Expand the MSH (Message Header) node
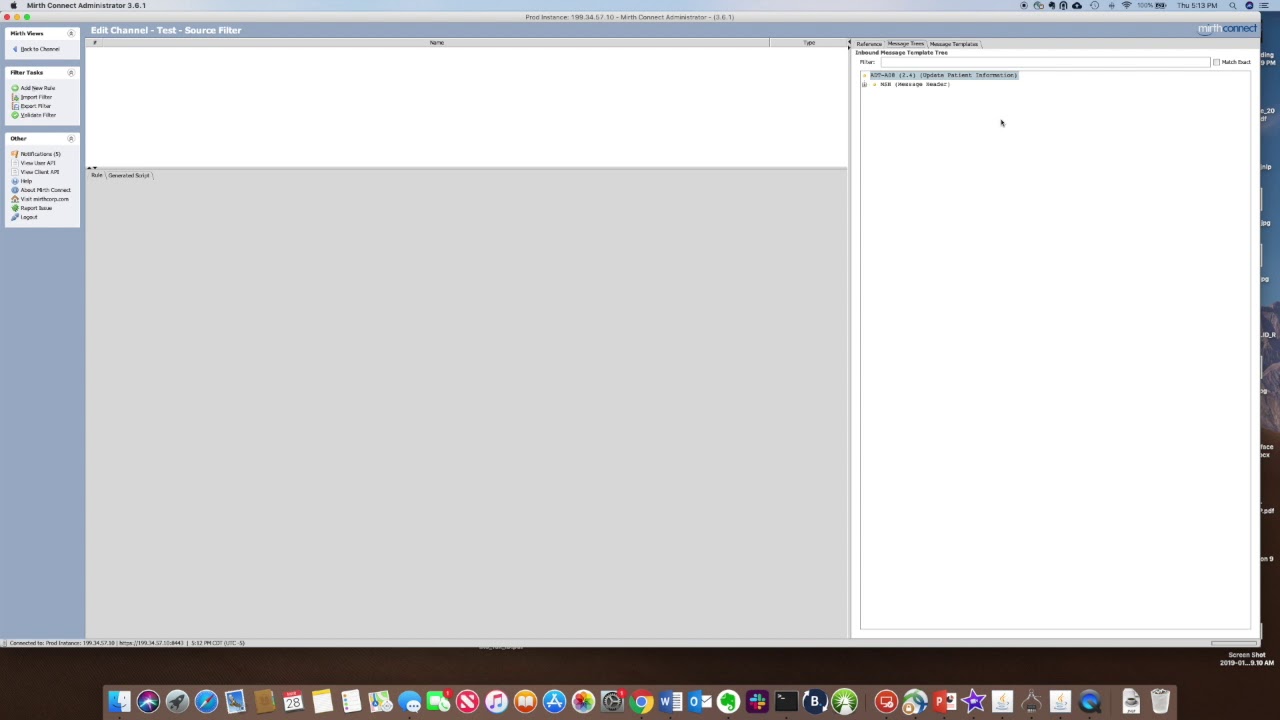Screen dimensions: 1280x720 864,84
